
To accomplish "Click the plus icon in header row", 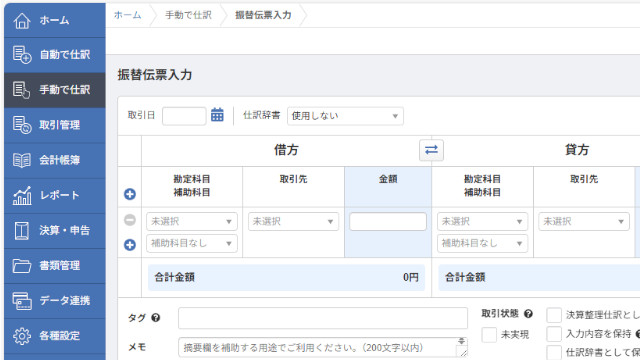I will coord(130,194).
